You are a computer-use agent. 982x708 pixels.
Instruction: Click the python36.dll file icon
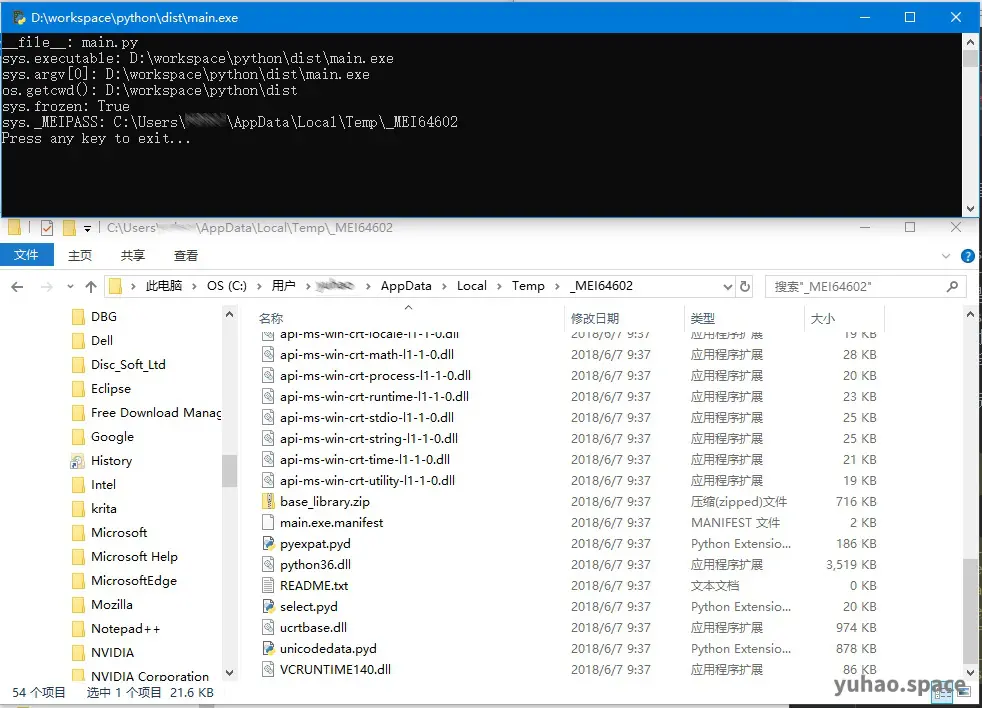coord(268,565)
